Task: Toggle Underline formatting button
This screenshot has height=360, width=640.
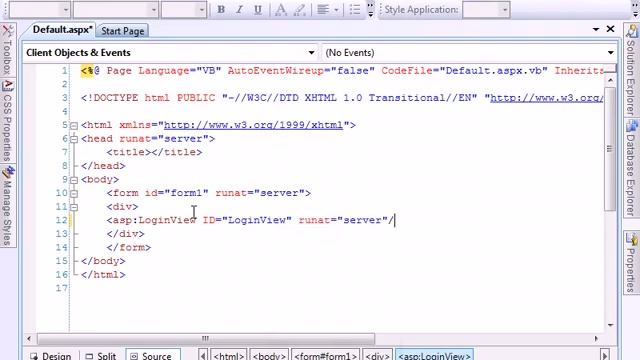Action: tap(258, 9)
